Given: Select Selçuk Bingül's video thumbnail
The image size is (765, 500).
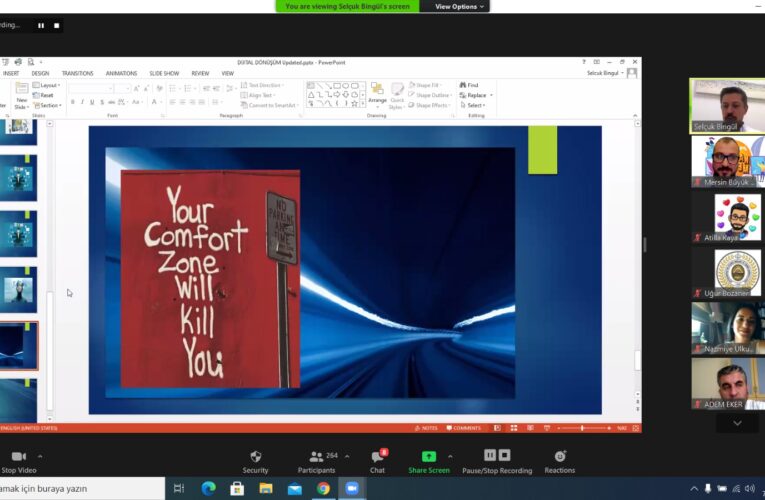Looking at the screenshot, I should pos(726,105).
